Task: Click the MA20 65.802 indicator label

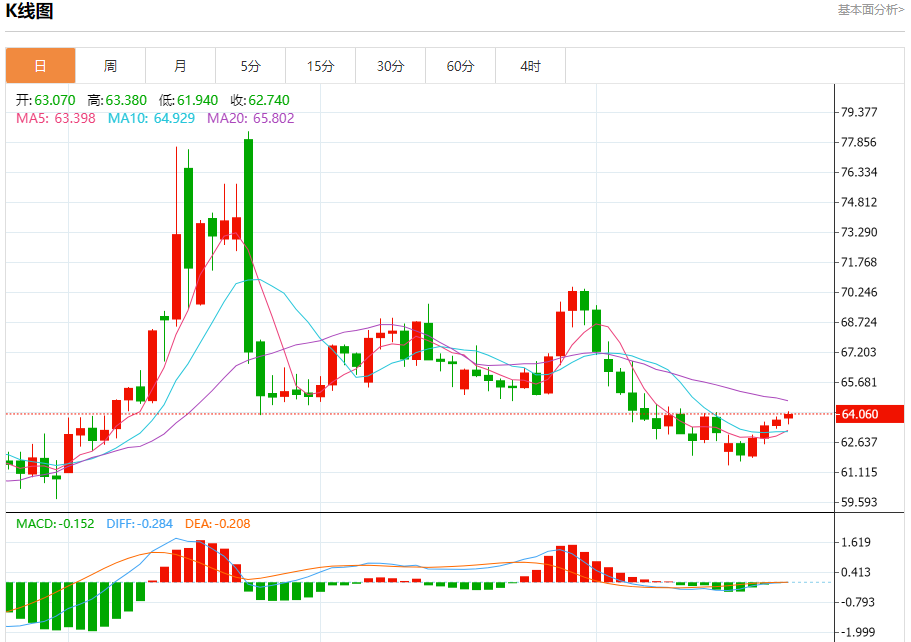Action: point(250,118)
